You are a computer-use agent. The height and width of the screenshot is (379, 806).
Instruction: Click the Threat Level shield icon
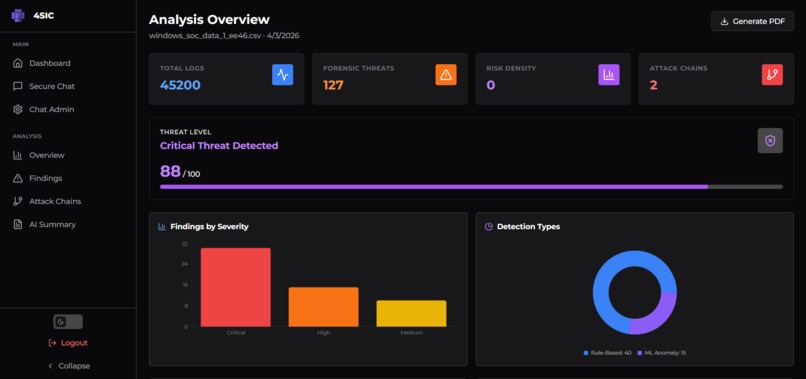[x=770, y=140]
